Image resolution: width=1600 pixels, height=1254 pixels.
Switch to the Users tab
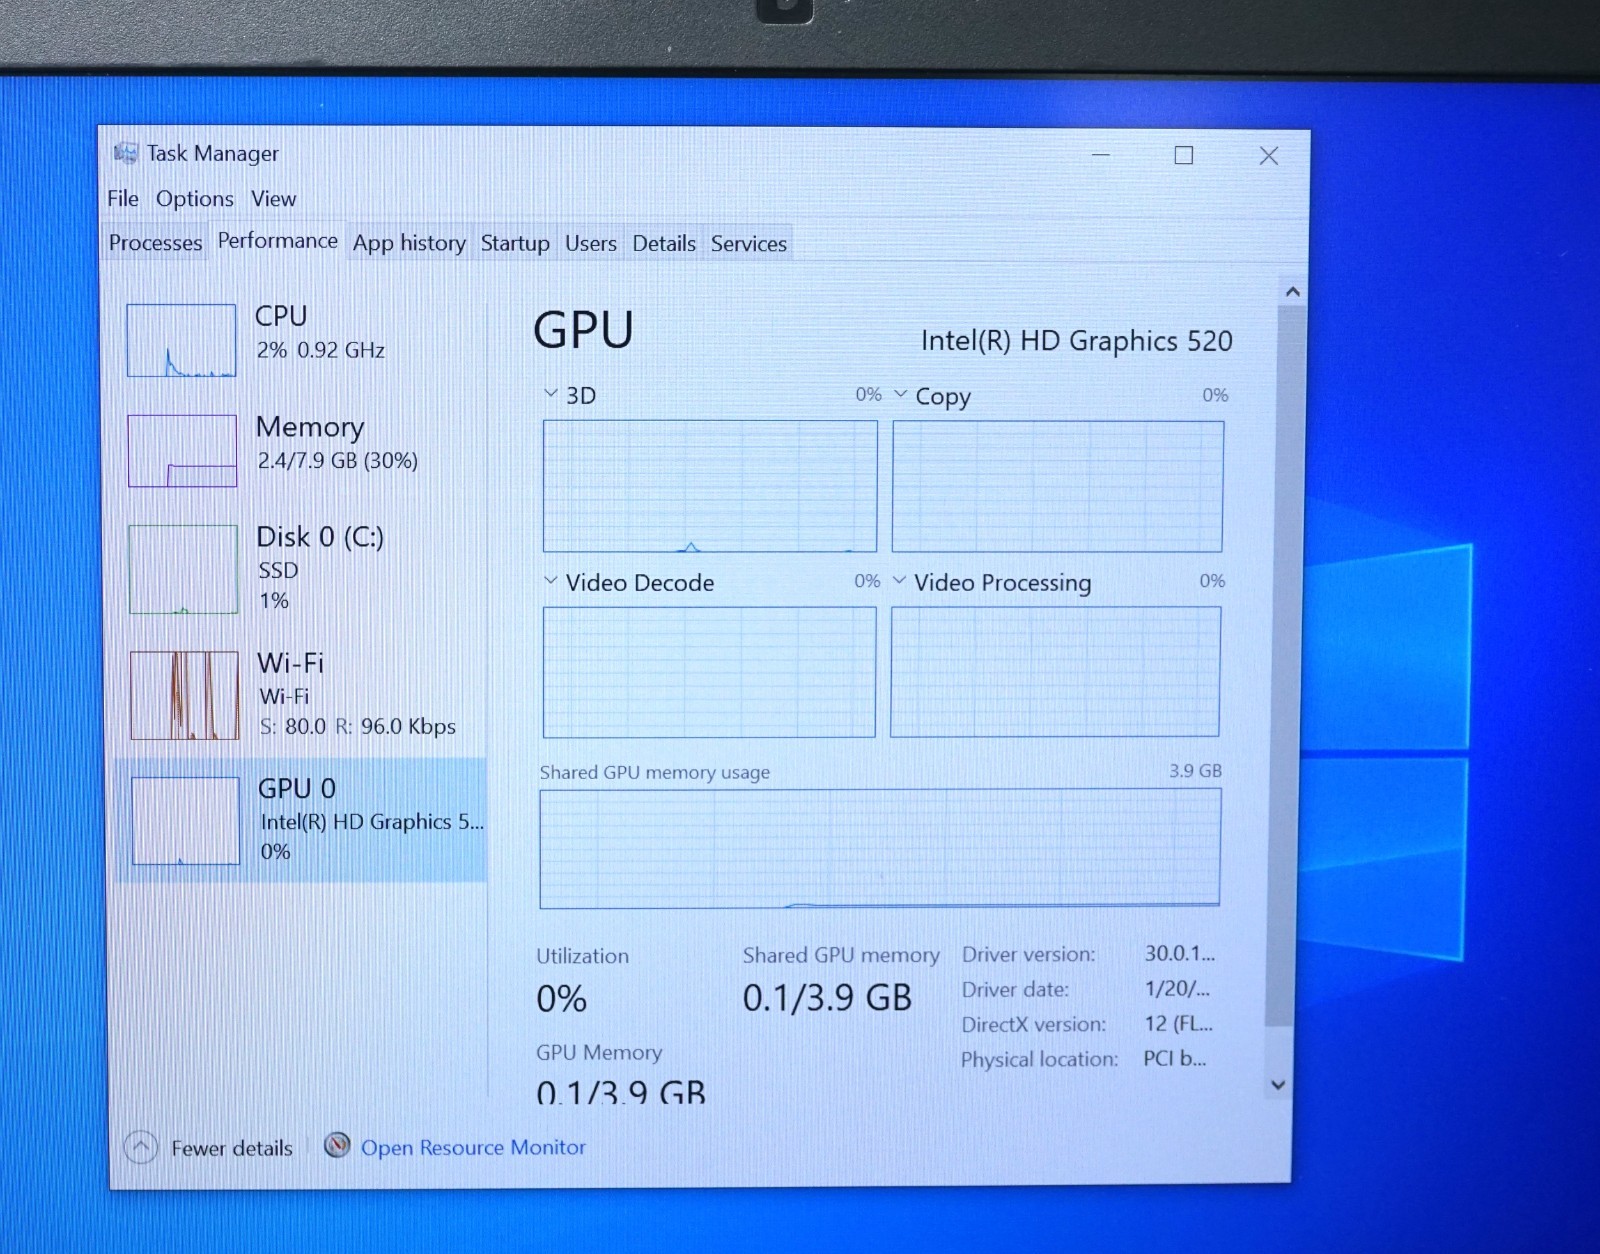(x=590, y=243)
